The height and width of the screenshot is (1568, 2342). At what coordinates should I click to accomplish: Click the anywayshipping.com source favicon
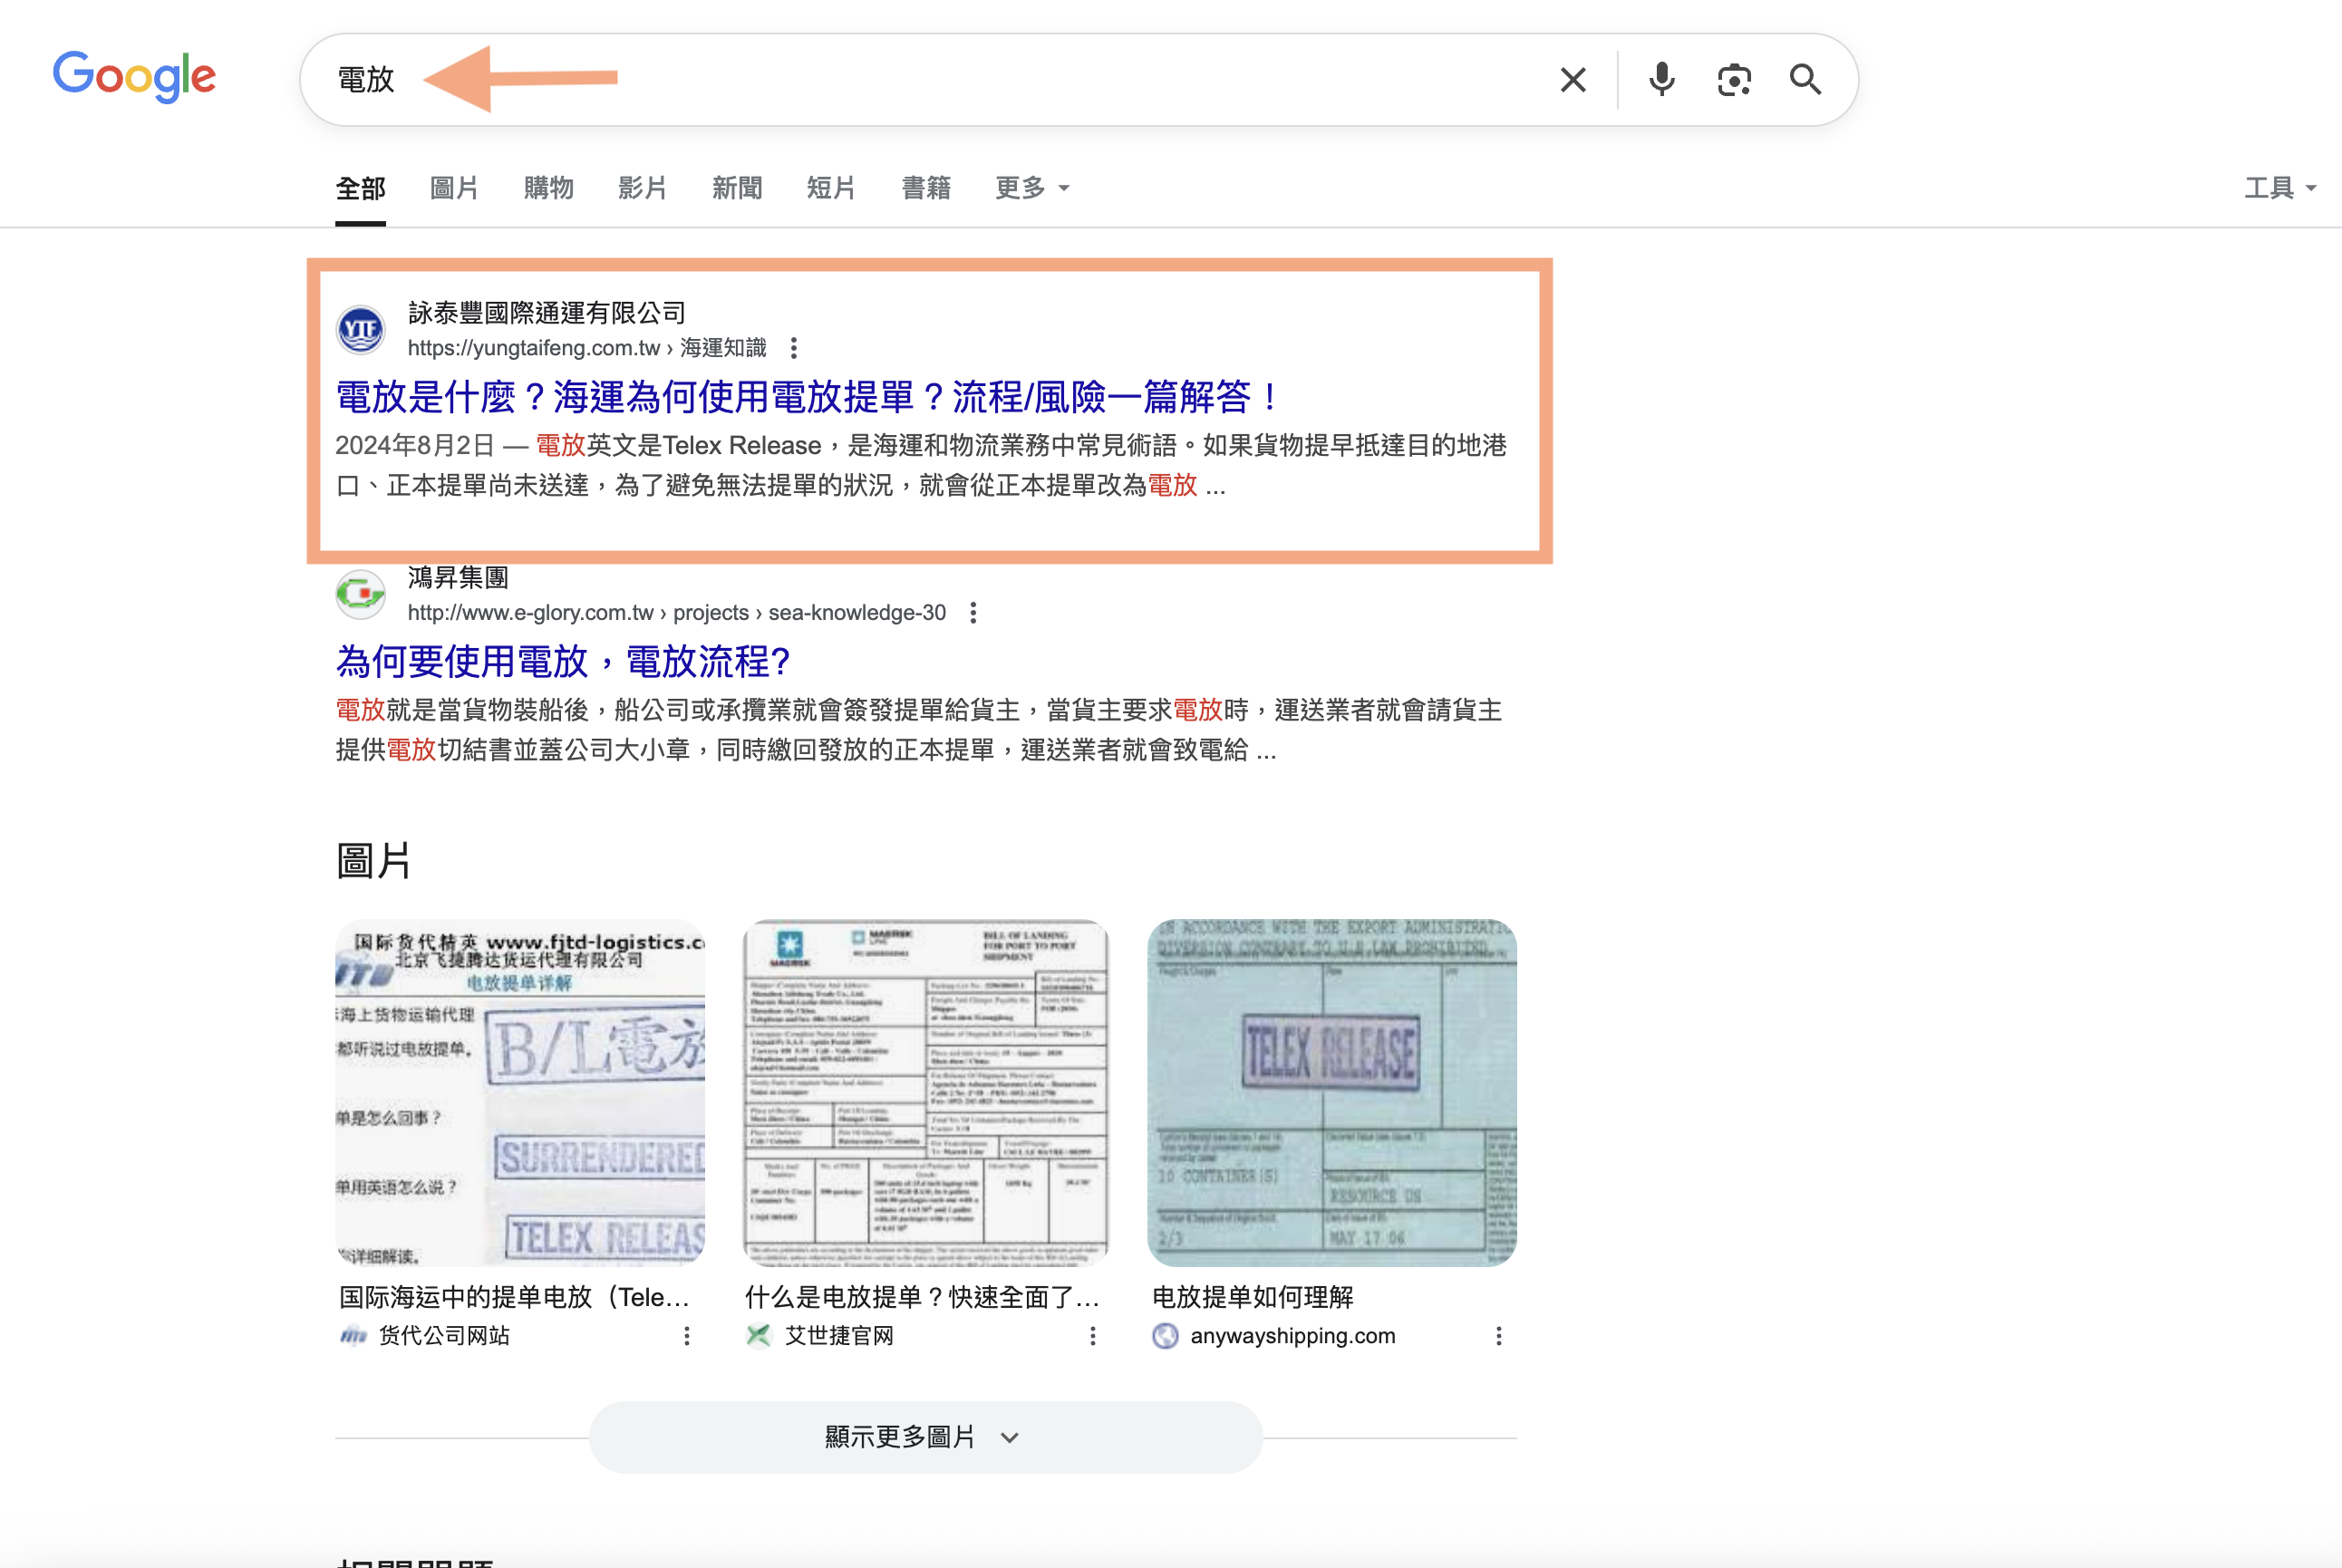click(1165, 1336)
